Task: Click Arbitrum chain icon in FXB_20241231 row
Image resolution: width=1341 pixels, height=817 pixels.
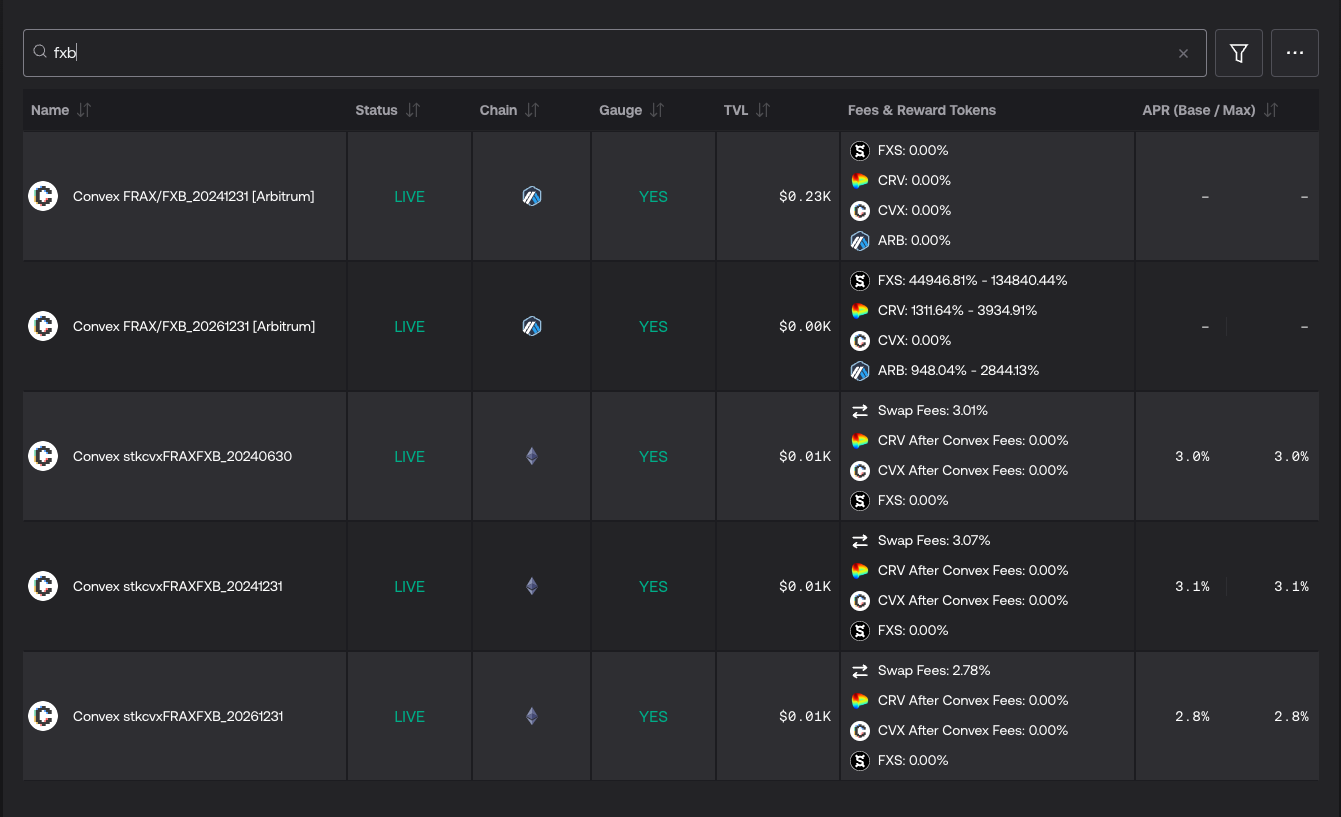Action: [x=532, y=197]
